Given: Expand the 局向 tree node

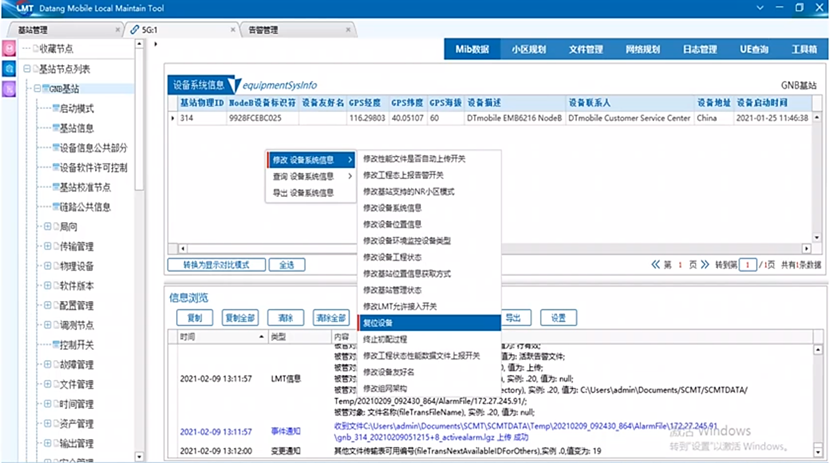Looking at the screenshot, I should point(47,226).
